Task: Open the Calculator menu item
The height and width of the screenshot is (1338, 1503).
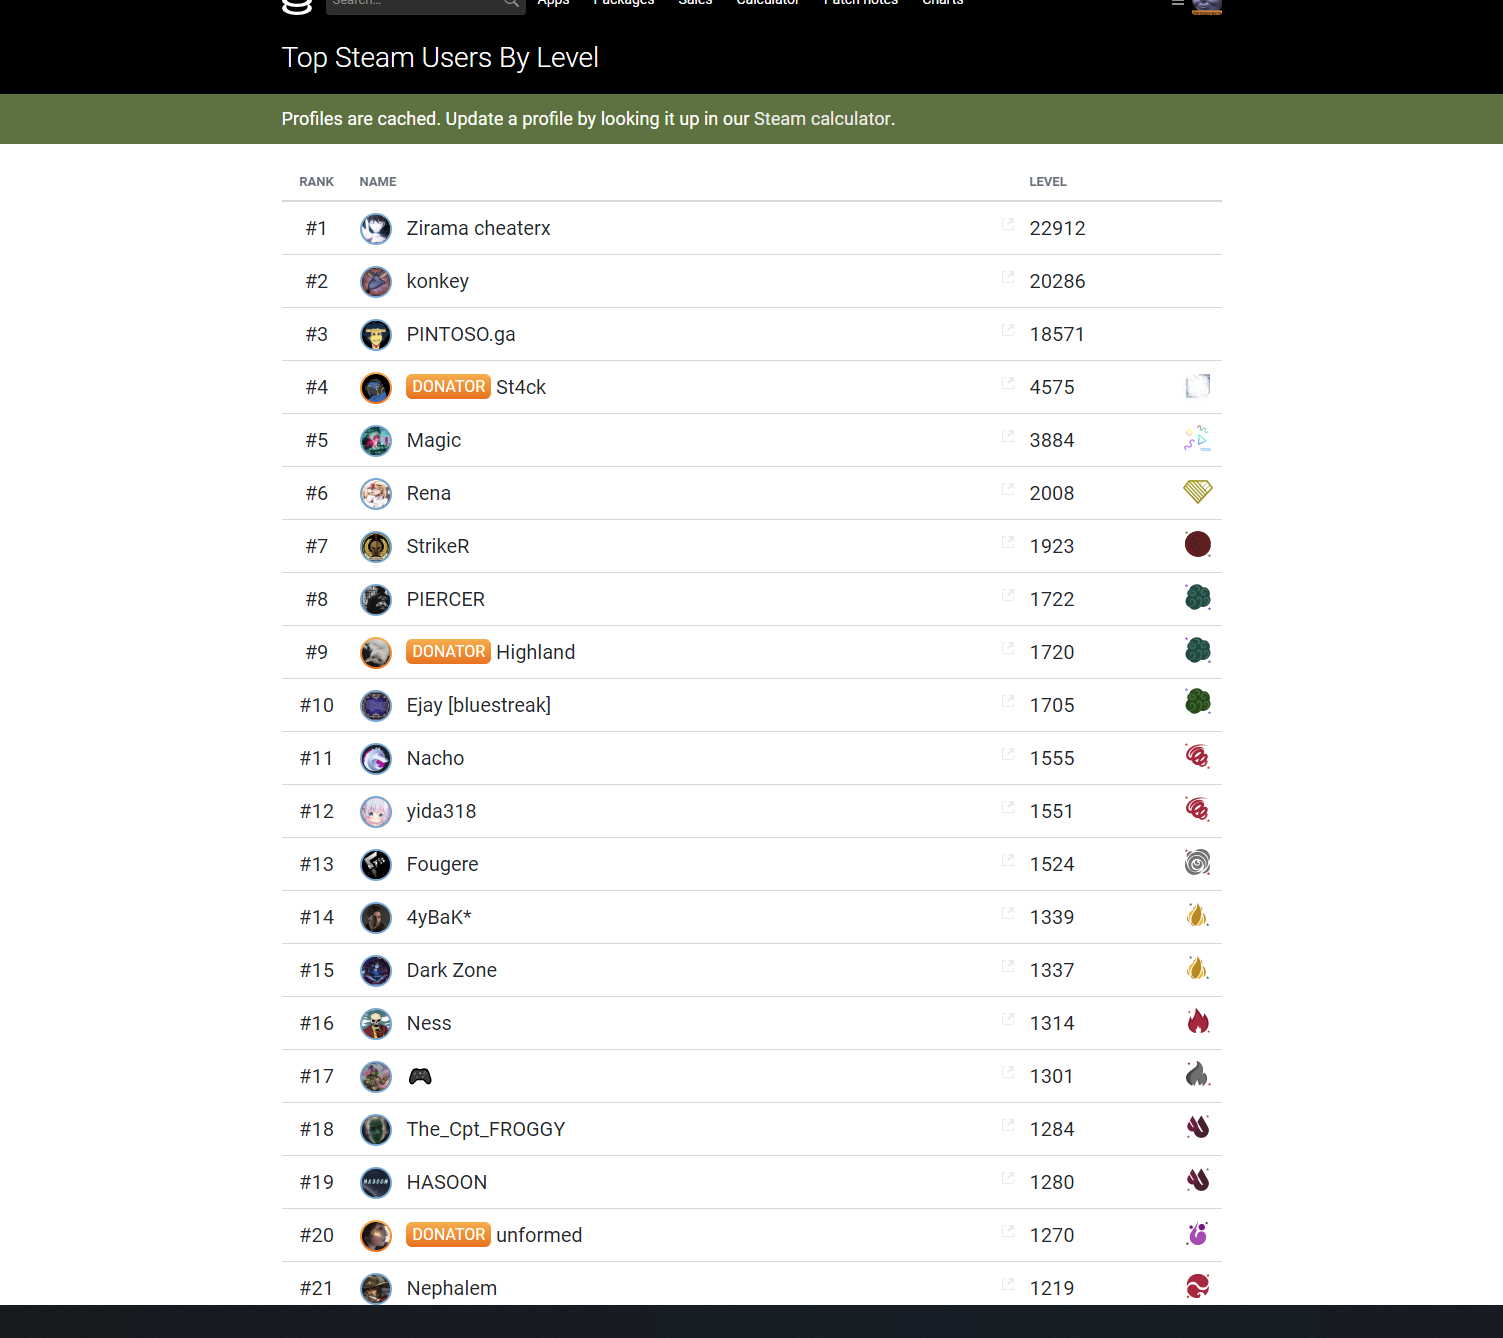Action: pyautogui.click(x=768, y=3)
